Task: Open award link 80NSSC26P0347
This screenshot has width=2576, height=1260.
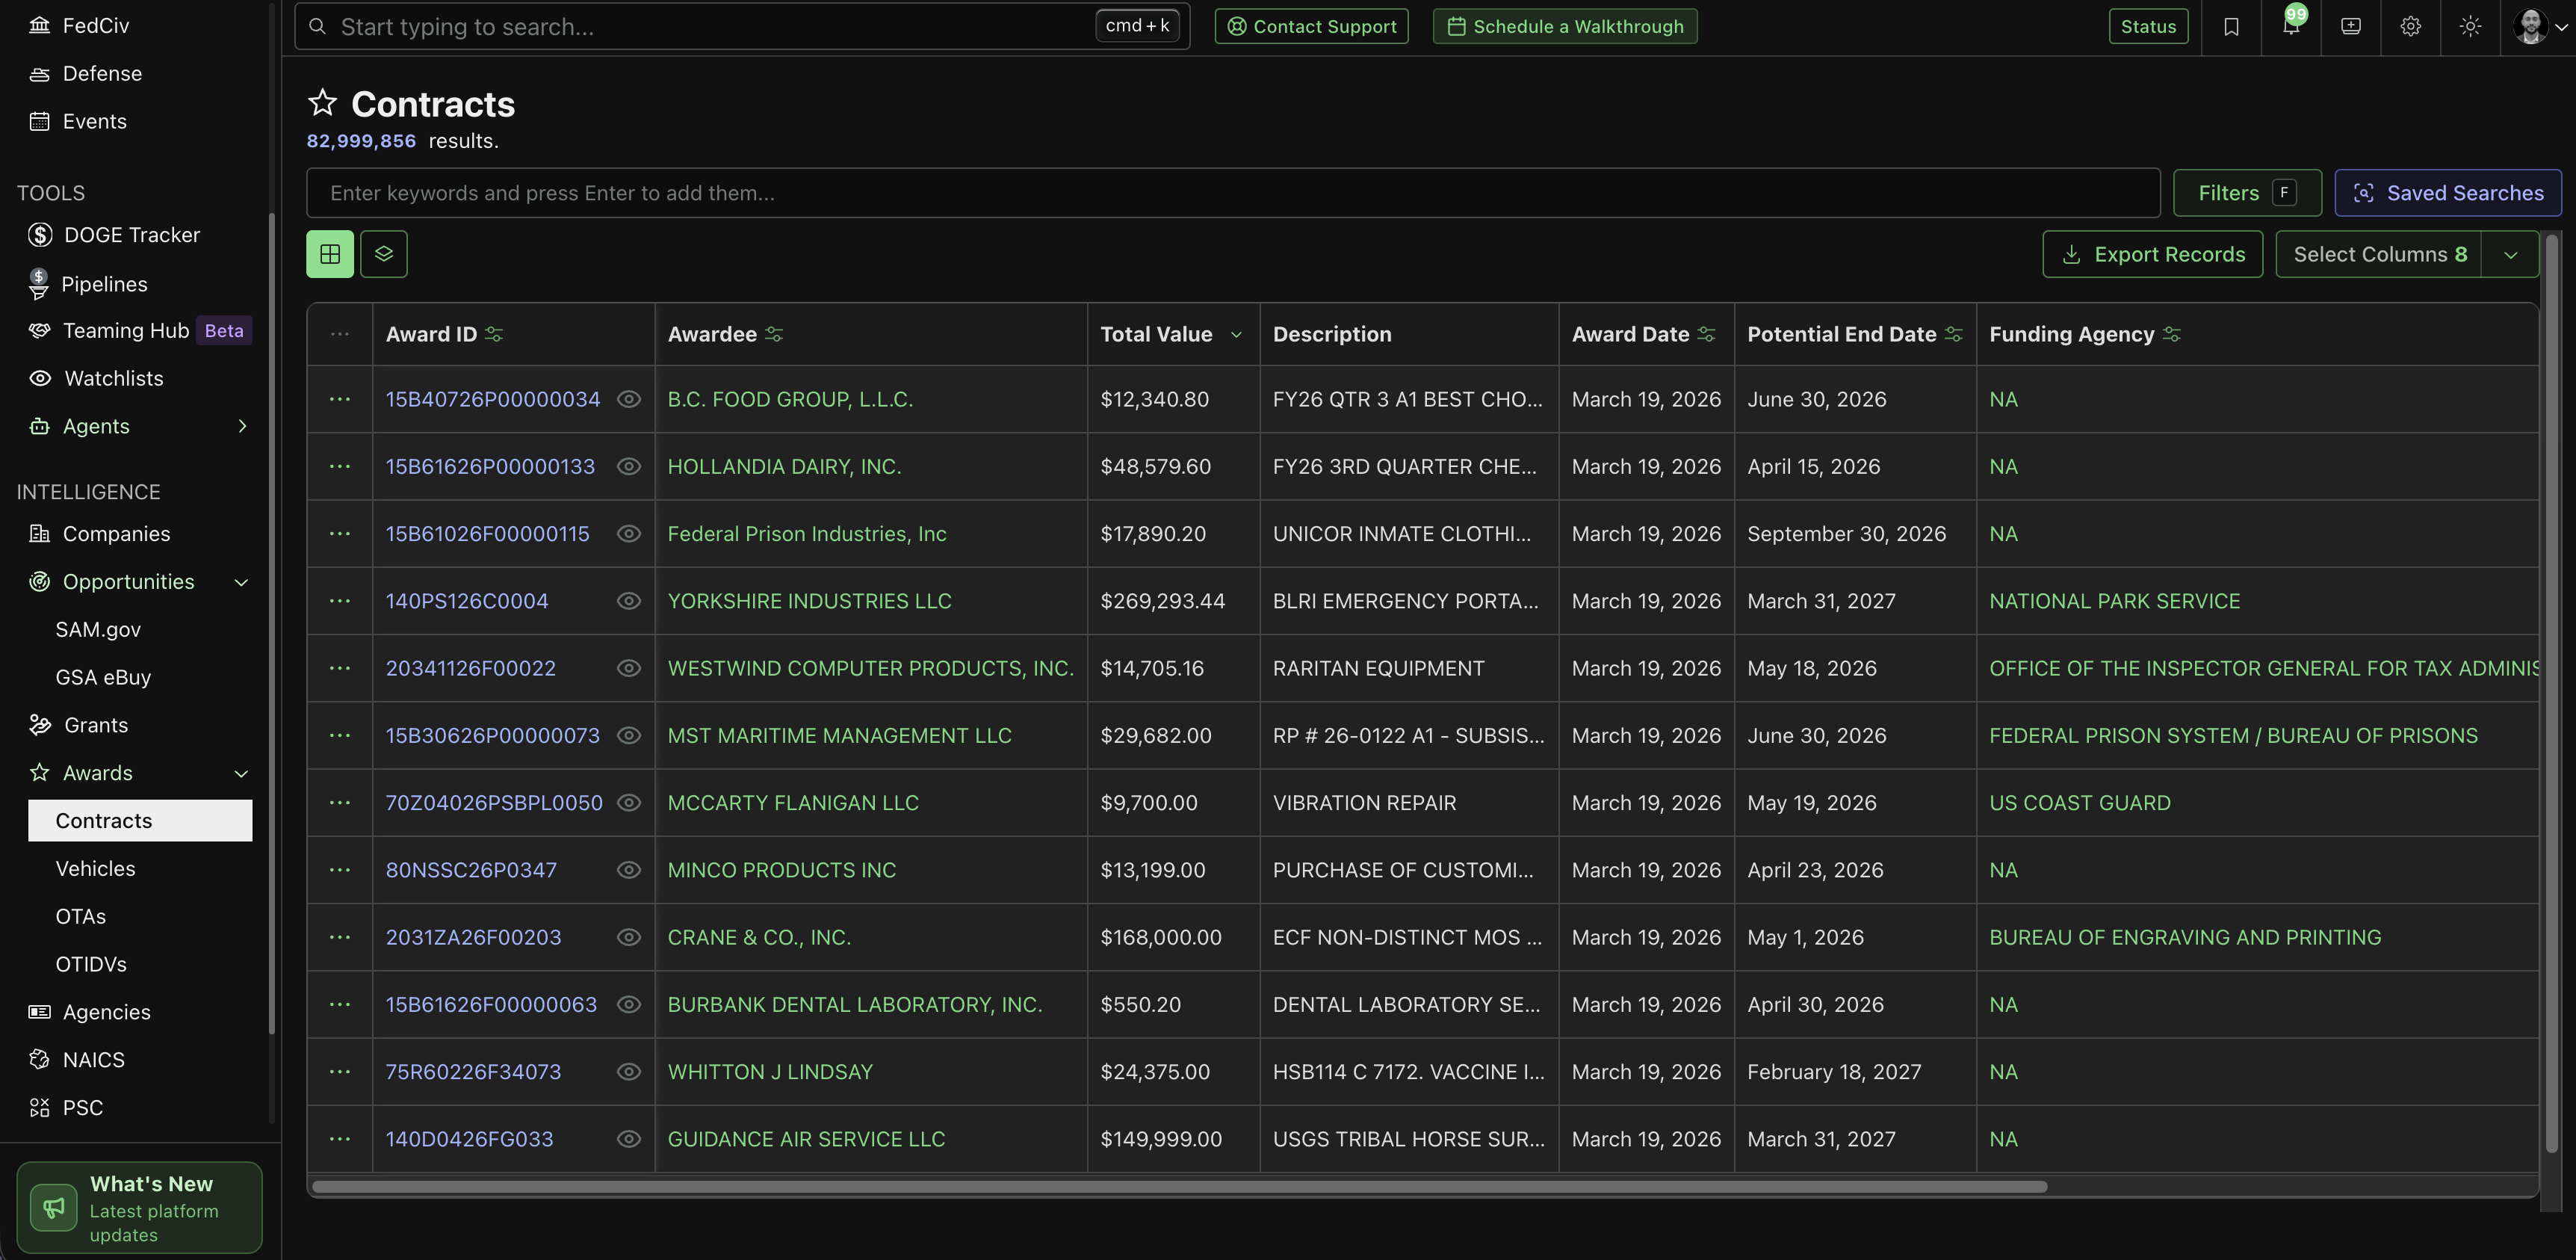Action: (471, 870)
